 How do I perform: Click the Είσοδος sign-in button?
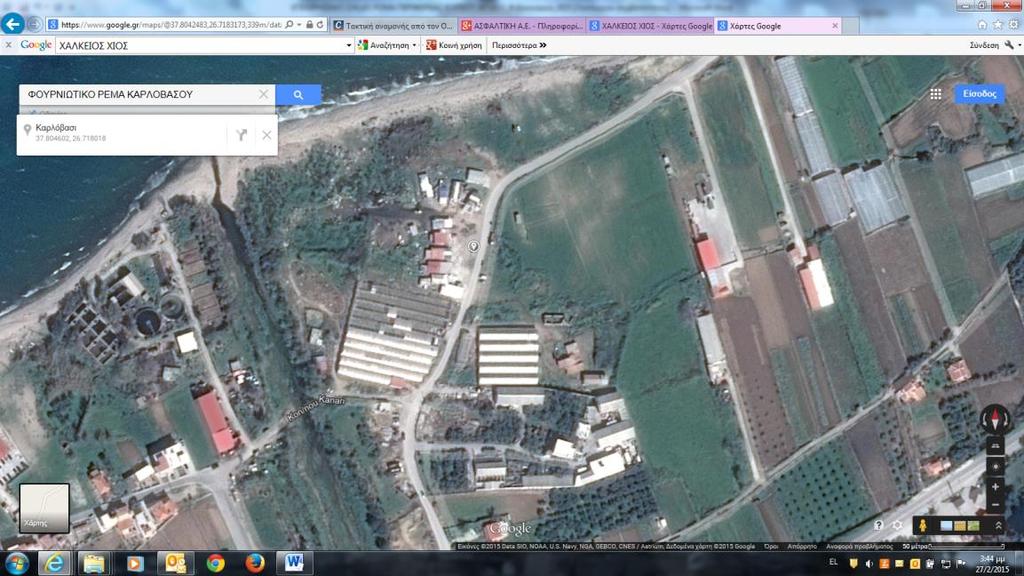(x=979, y=94)
